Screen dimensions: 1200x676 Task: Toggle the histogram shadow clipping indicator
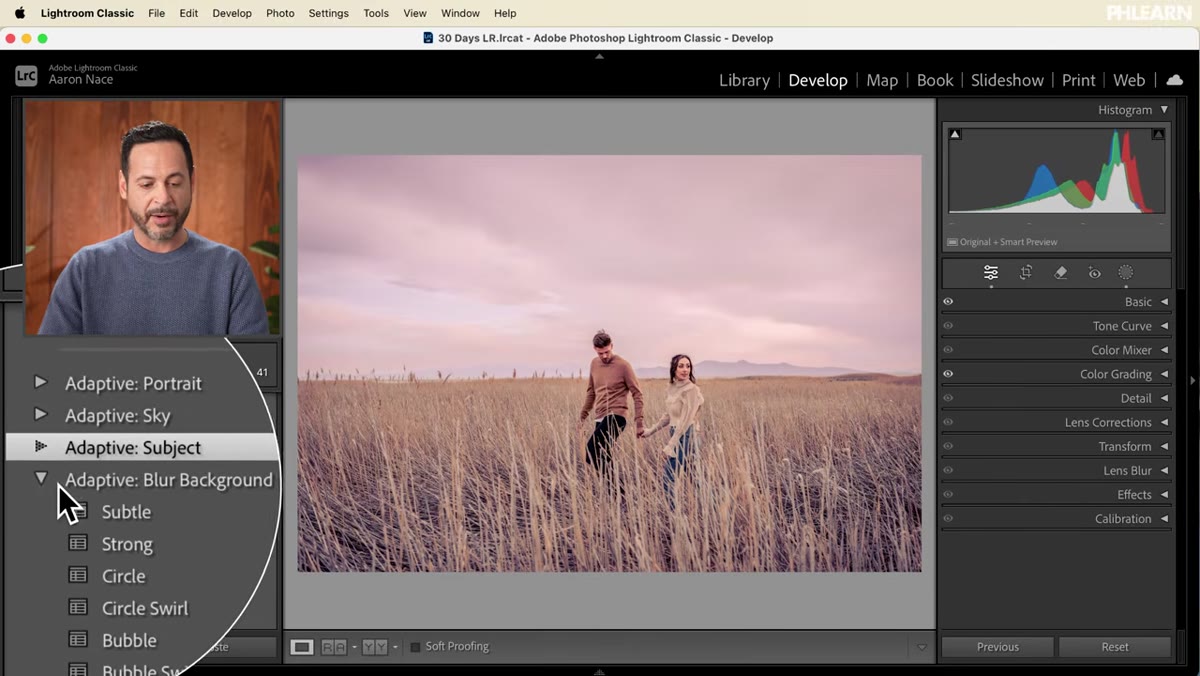tap(955, 134)
